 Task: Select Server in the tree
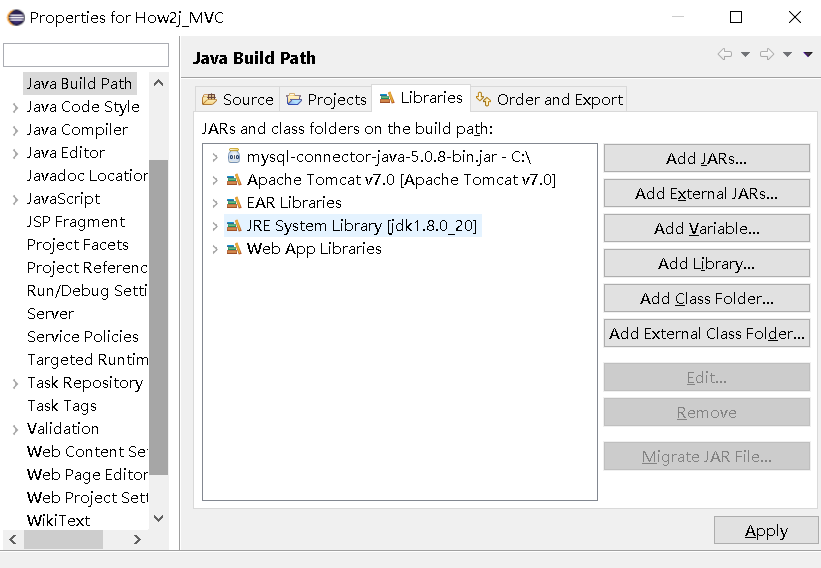pyautogui.click(x=50, y=314)
